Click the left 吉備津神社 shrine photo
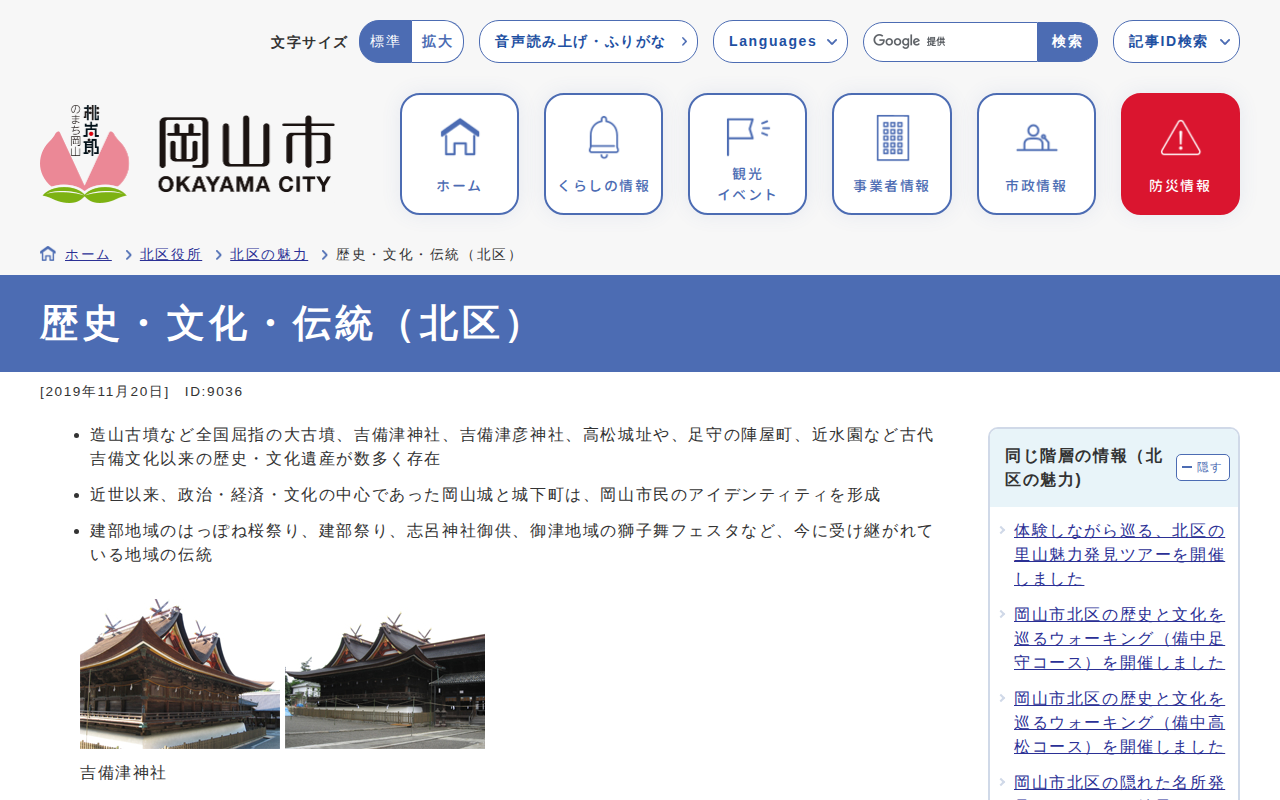1280x800 pixels. (x=180, y=674)
